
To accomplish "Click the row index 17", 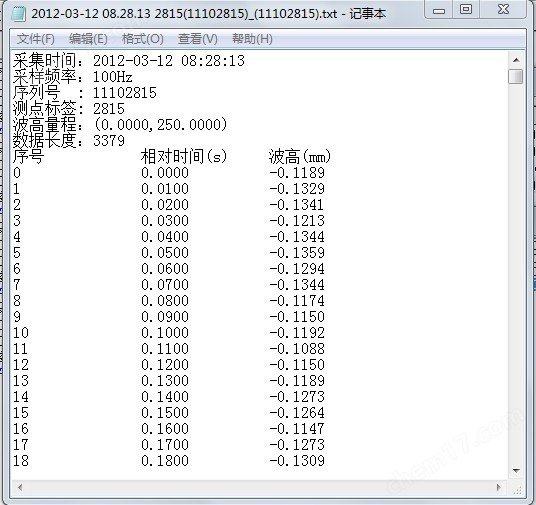I will click(21, 444).
